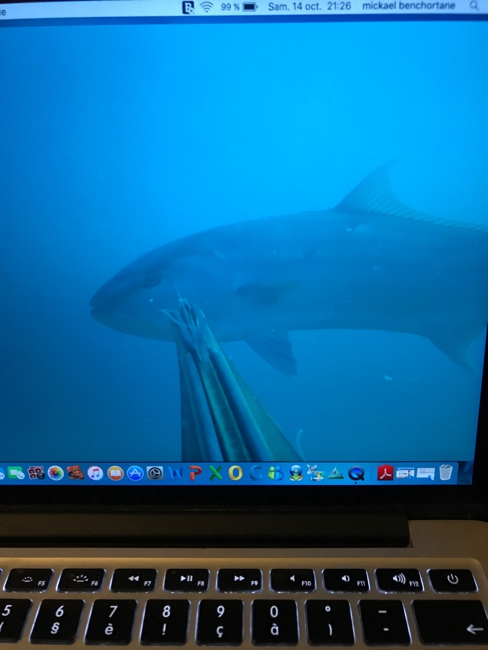Open Spotlight search magnifier
Viewport: 488px width, 650px height.
[x=474, y=5]
